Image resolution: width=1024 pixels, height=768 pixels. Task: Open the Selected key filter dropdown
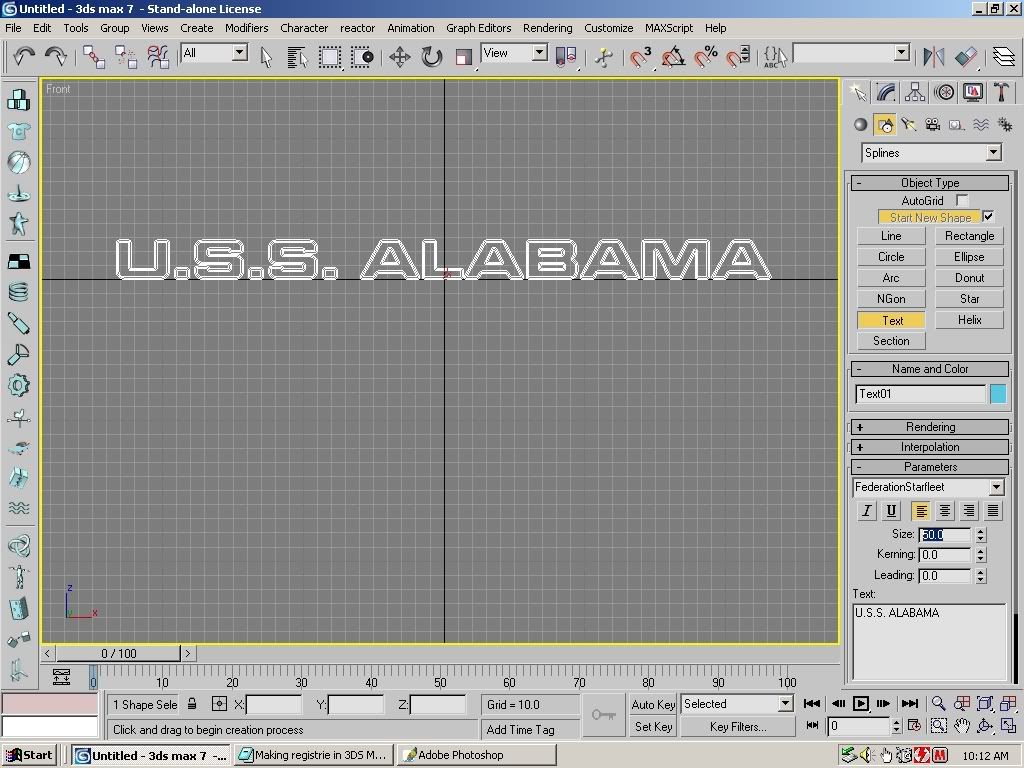click(786, 703)
